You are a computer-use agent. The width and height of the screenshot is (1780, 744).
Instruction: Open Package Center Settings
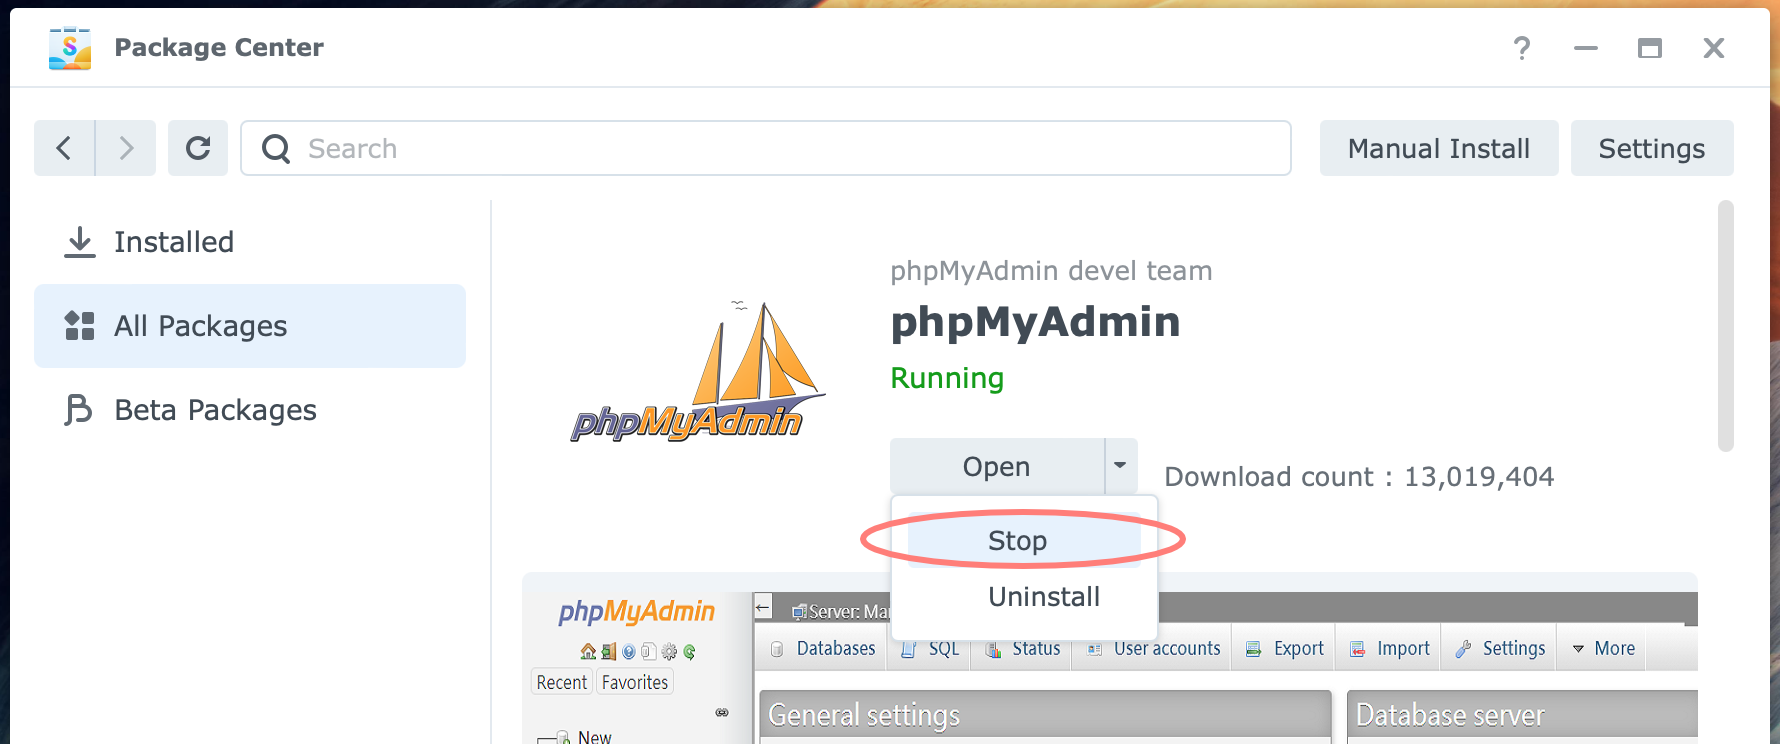coord(1652,148)
